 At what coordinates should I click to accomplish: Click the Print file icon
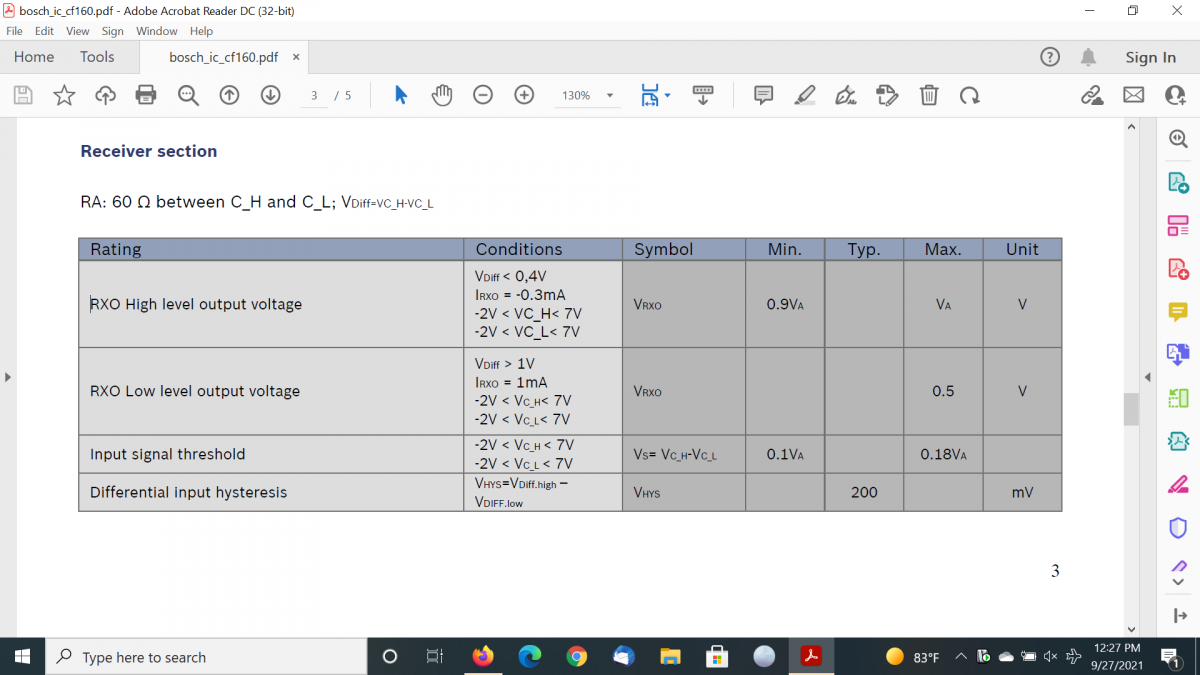tap(146, 95)
